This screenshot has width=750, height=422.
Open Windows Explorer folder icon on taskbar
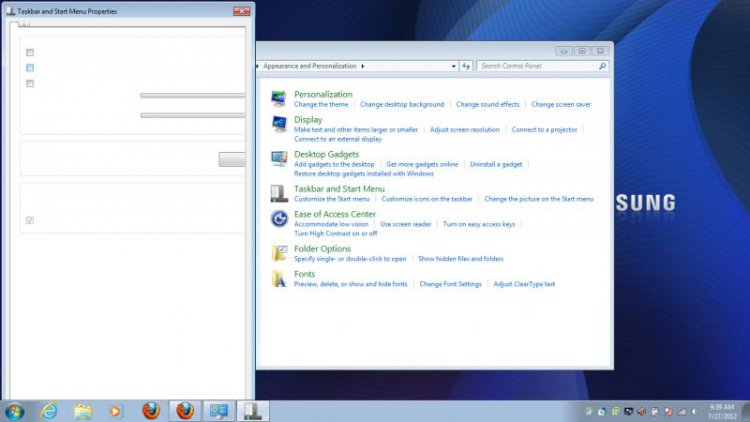[83, 411]
